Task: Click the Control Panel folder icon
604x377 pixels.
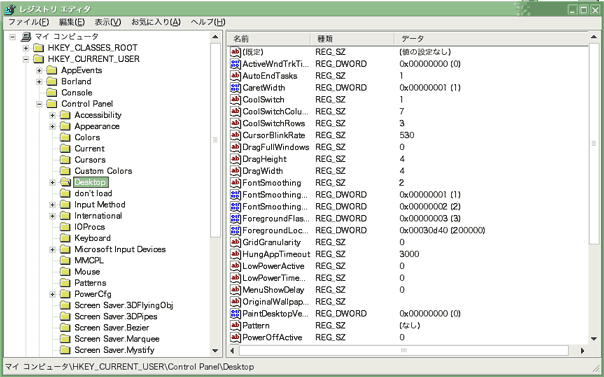Action: pyautogui.click(x=52, y=104)
